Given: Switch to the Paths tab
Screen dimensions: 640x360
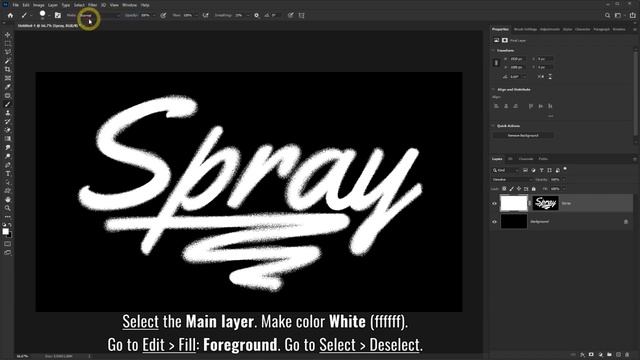Looking at the screenshot, I should point(543,159).
